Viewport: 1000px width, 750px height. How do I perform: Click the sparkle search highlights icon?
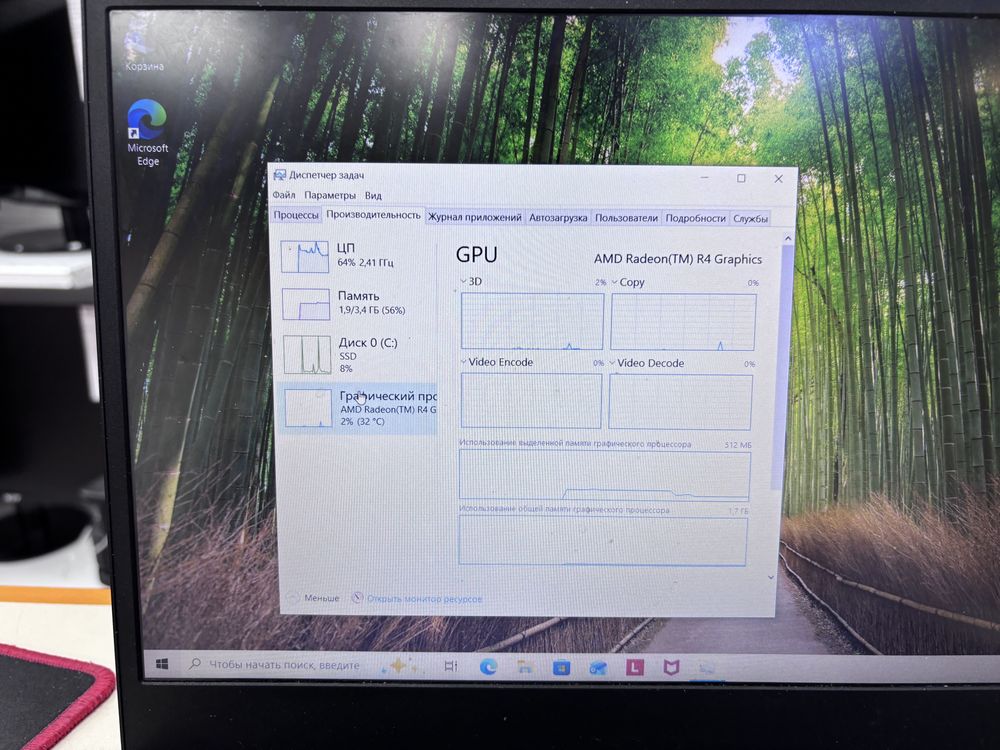click(x=400, y=666)
